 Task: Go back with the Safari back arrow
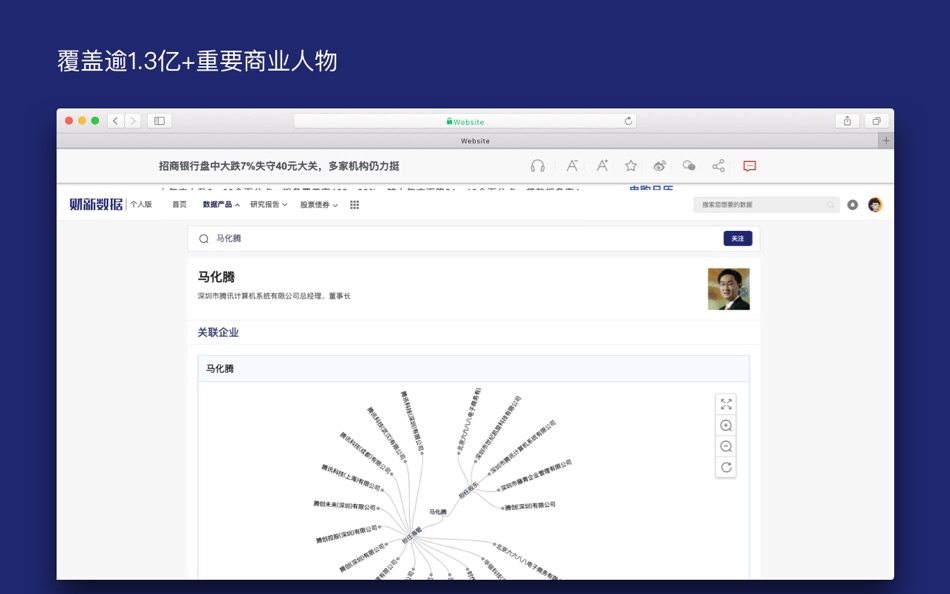pyautogui.click(x=116, y=121)
